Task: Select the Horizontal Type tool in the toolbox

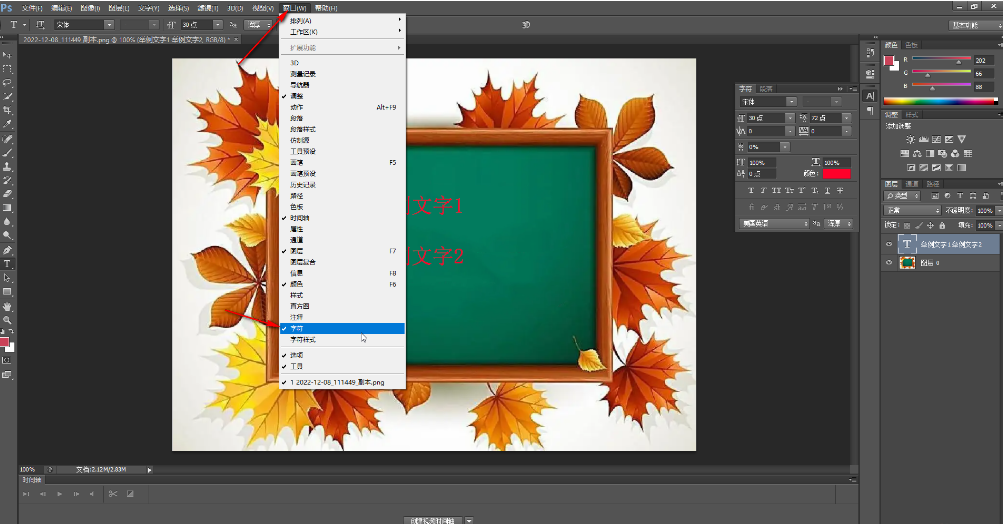Action: point(7,264)
